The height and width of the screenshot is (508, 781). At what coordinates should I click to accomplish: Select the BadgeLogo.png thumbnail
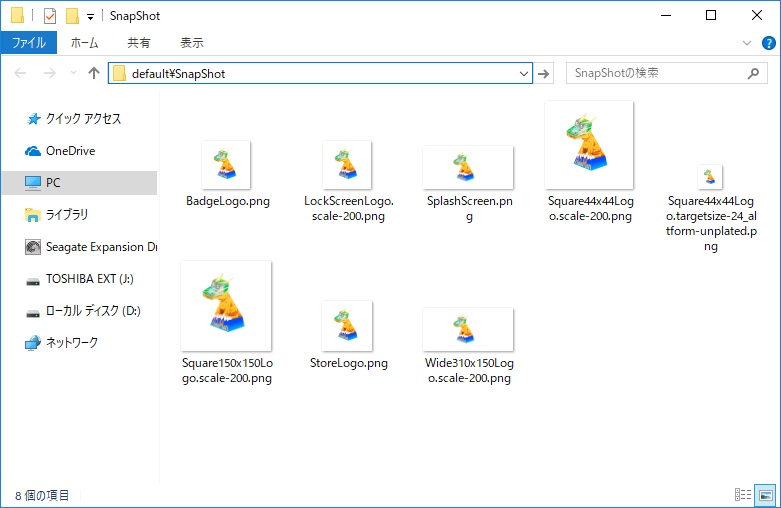tap(226, 165)
